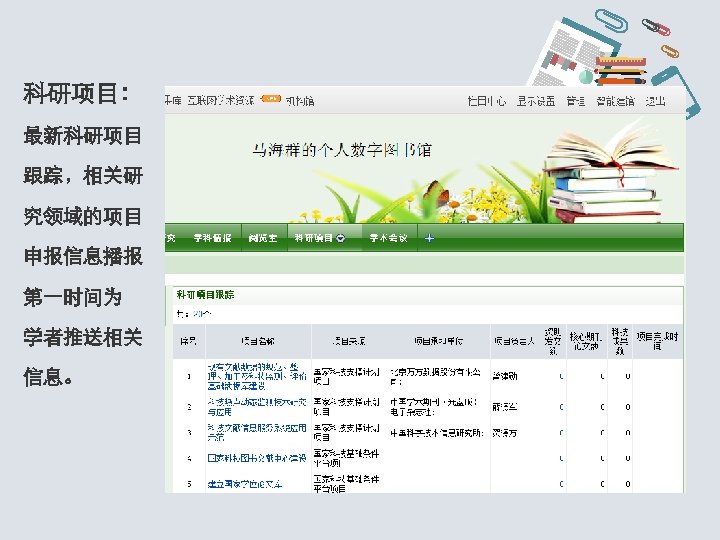Open the 栏目中心 link
720x540 pixels.
(487, 101)
